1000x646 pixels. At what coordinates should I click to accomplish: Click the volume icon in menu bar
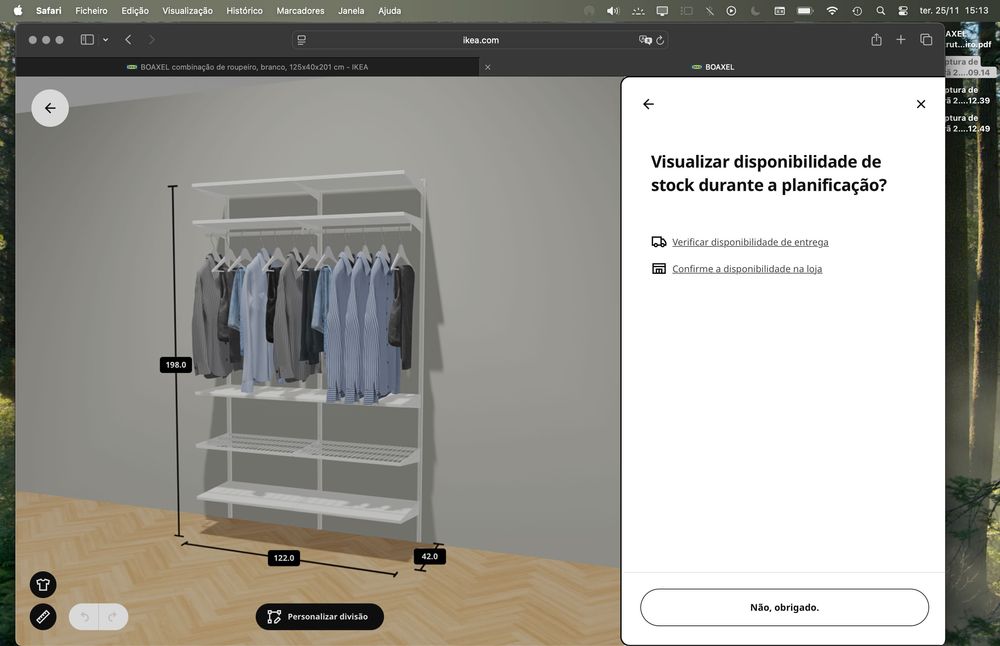pyautogui.click(x=613, y=10)
